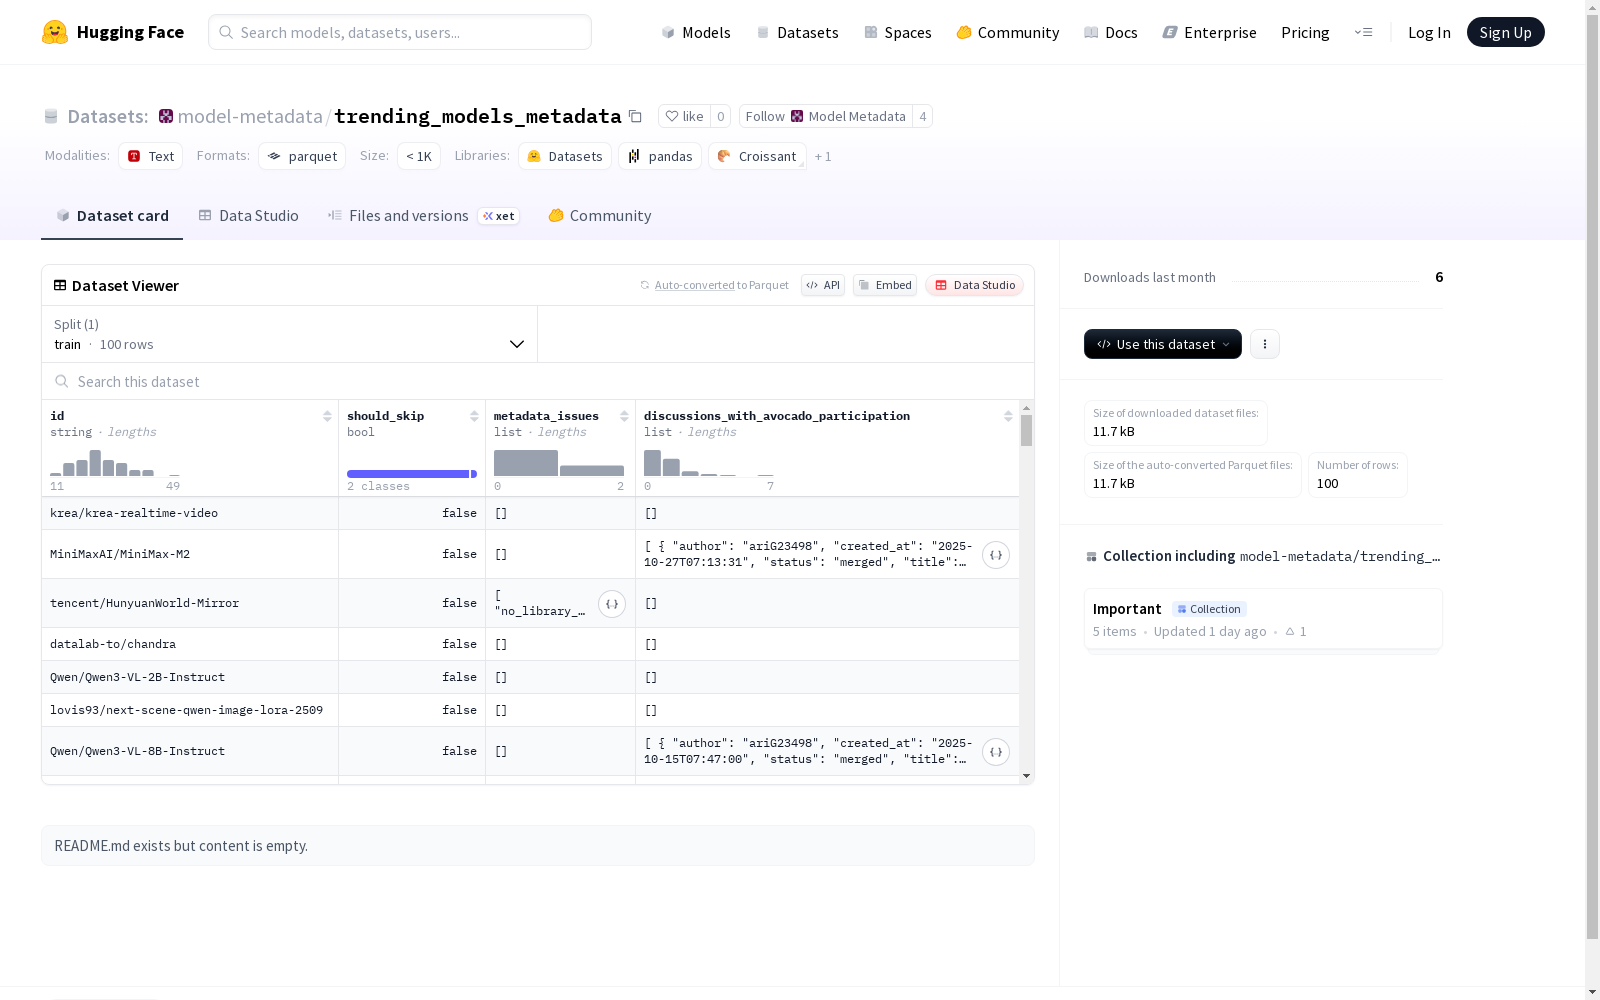Click the Size < 1K tag
Viewport: 1600px width, 1000px height.
[x=419, y=156]
